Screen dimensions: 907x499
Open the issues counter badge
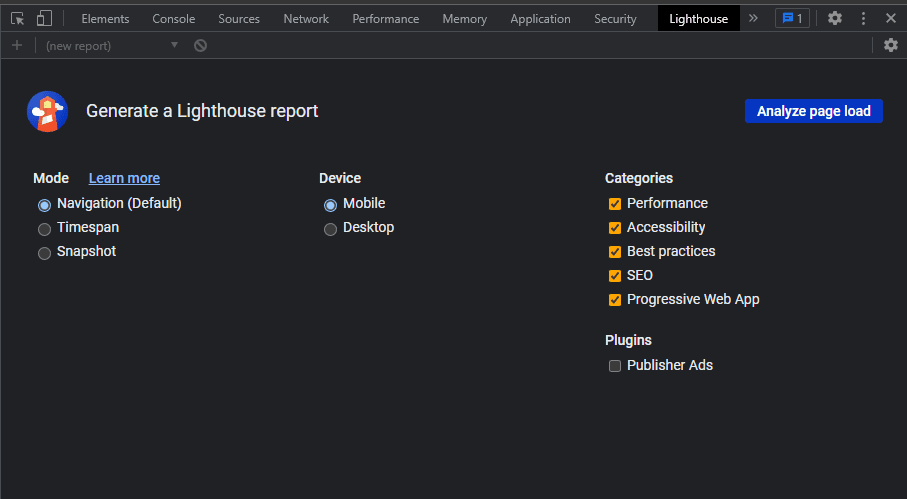(x=792, y=19)
